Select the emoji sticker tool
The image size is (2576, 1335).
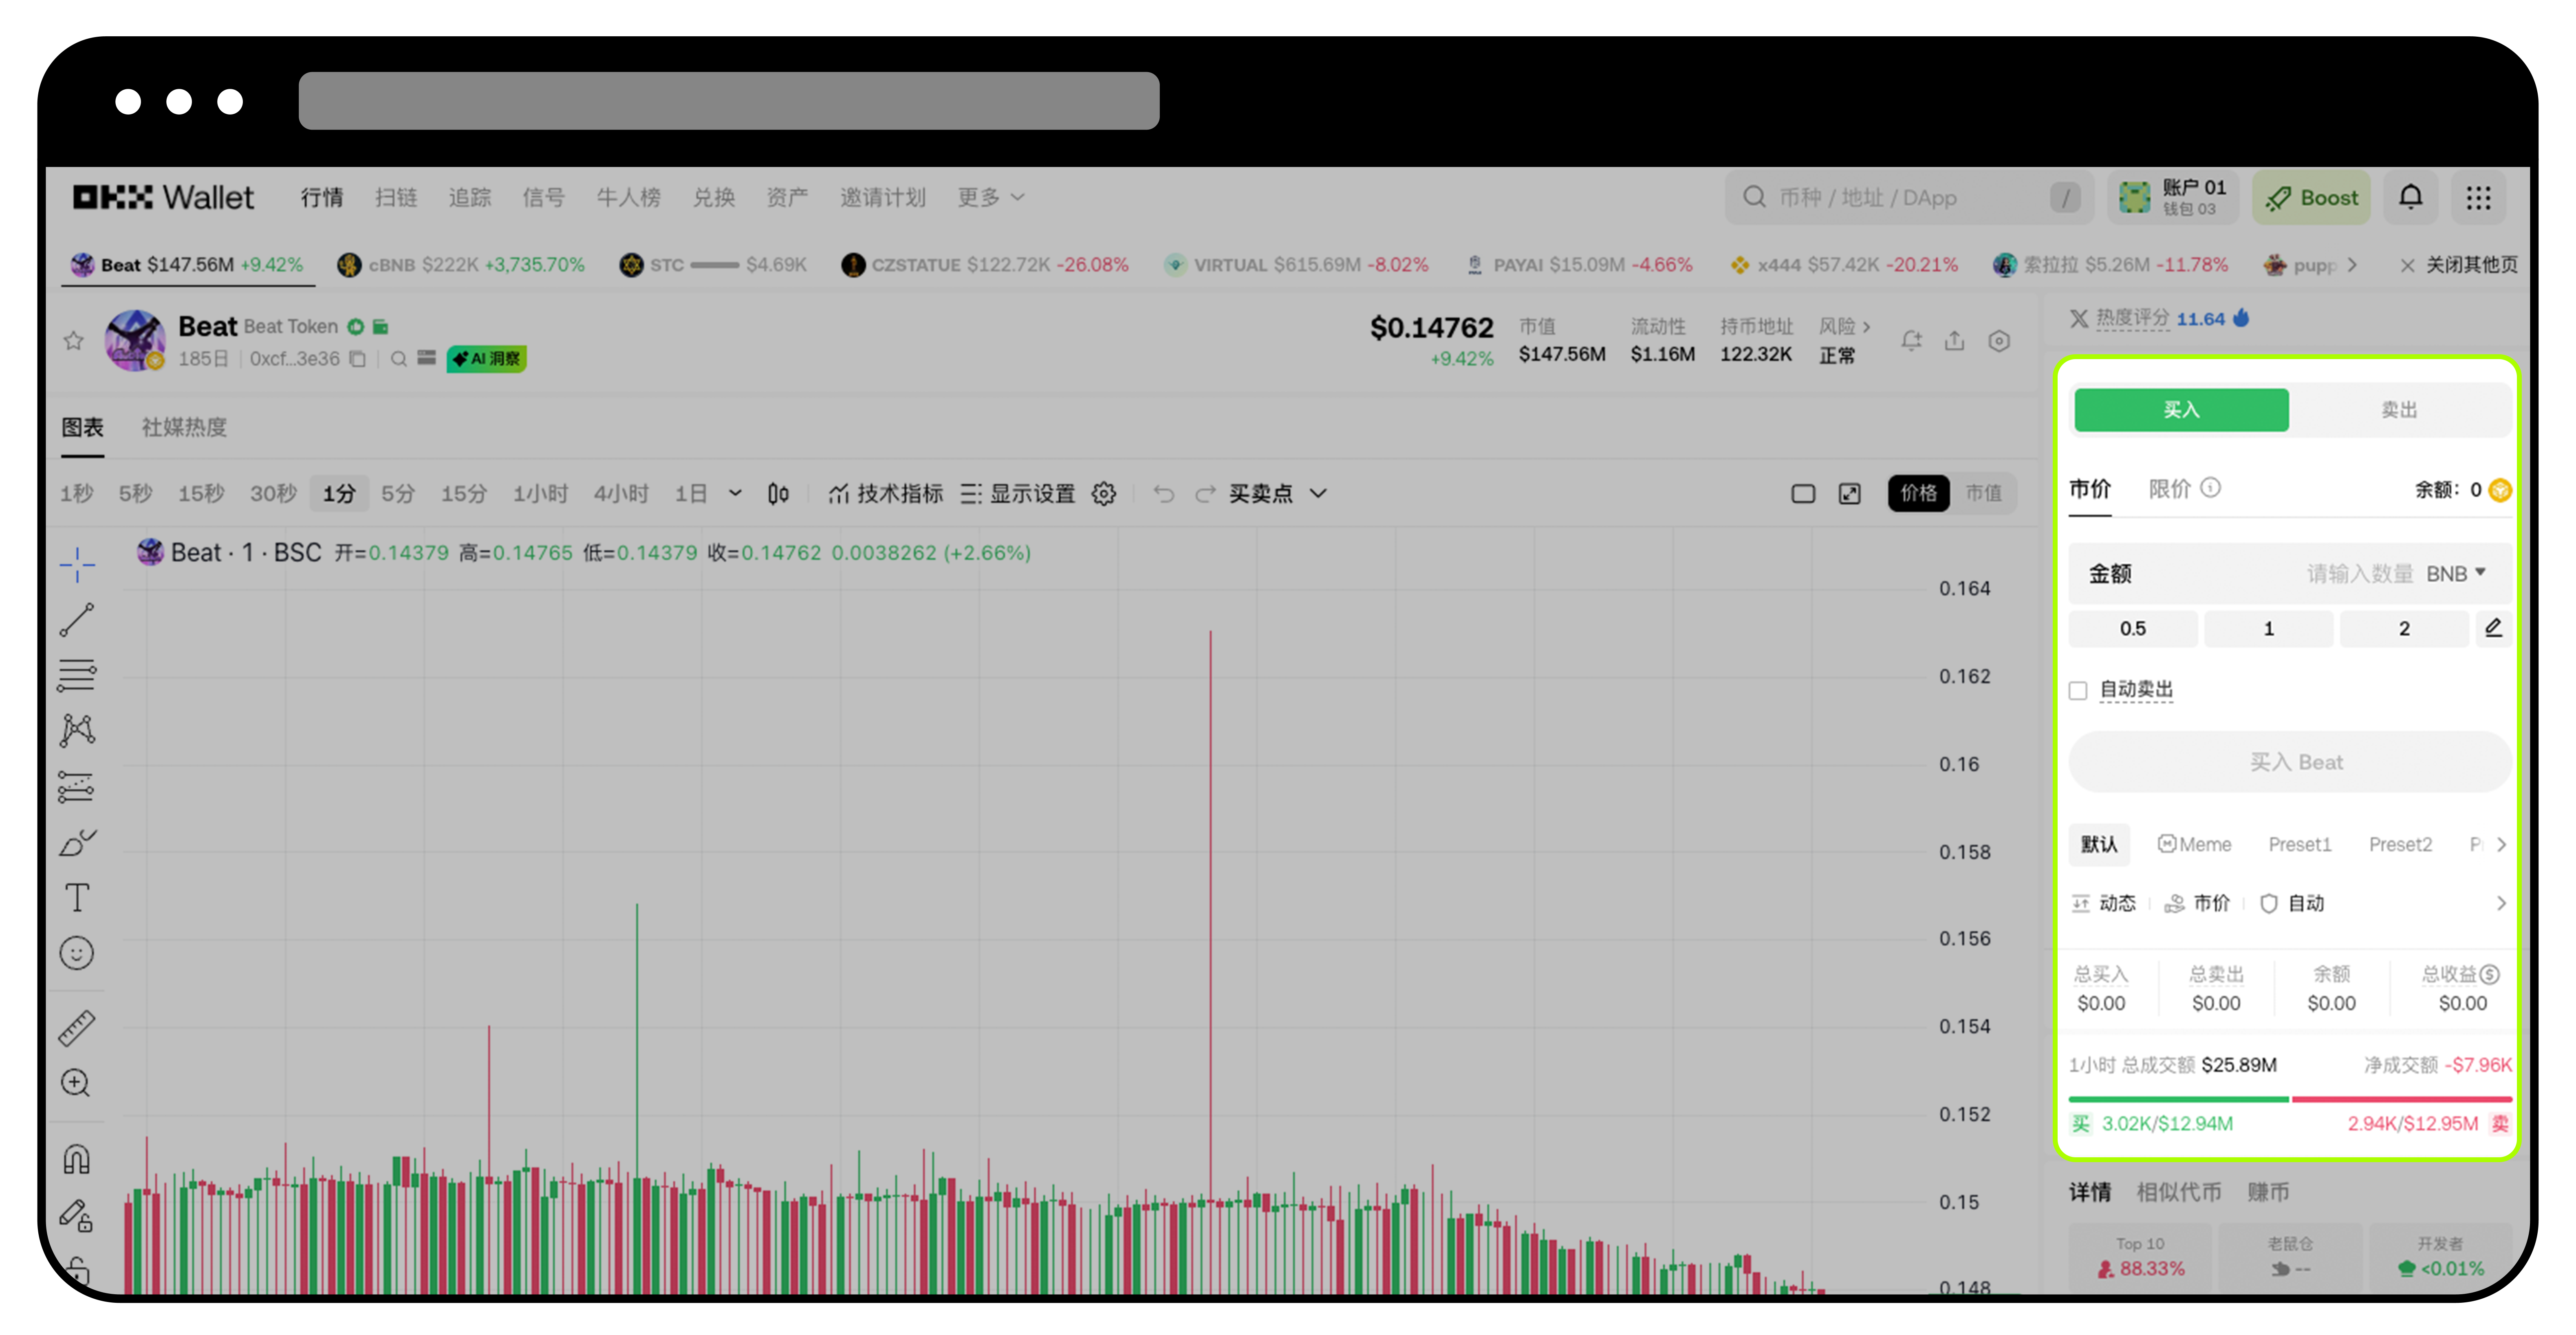[77, 952]
